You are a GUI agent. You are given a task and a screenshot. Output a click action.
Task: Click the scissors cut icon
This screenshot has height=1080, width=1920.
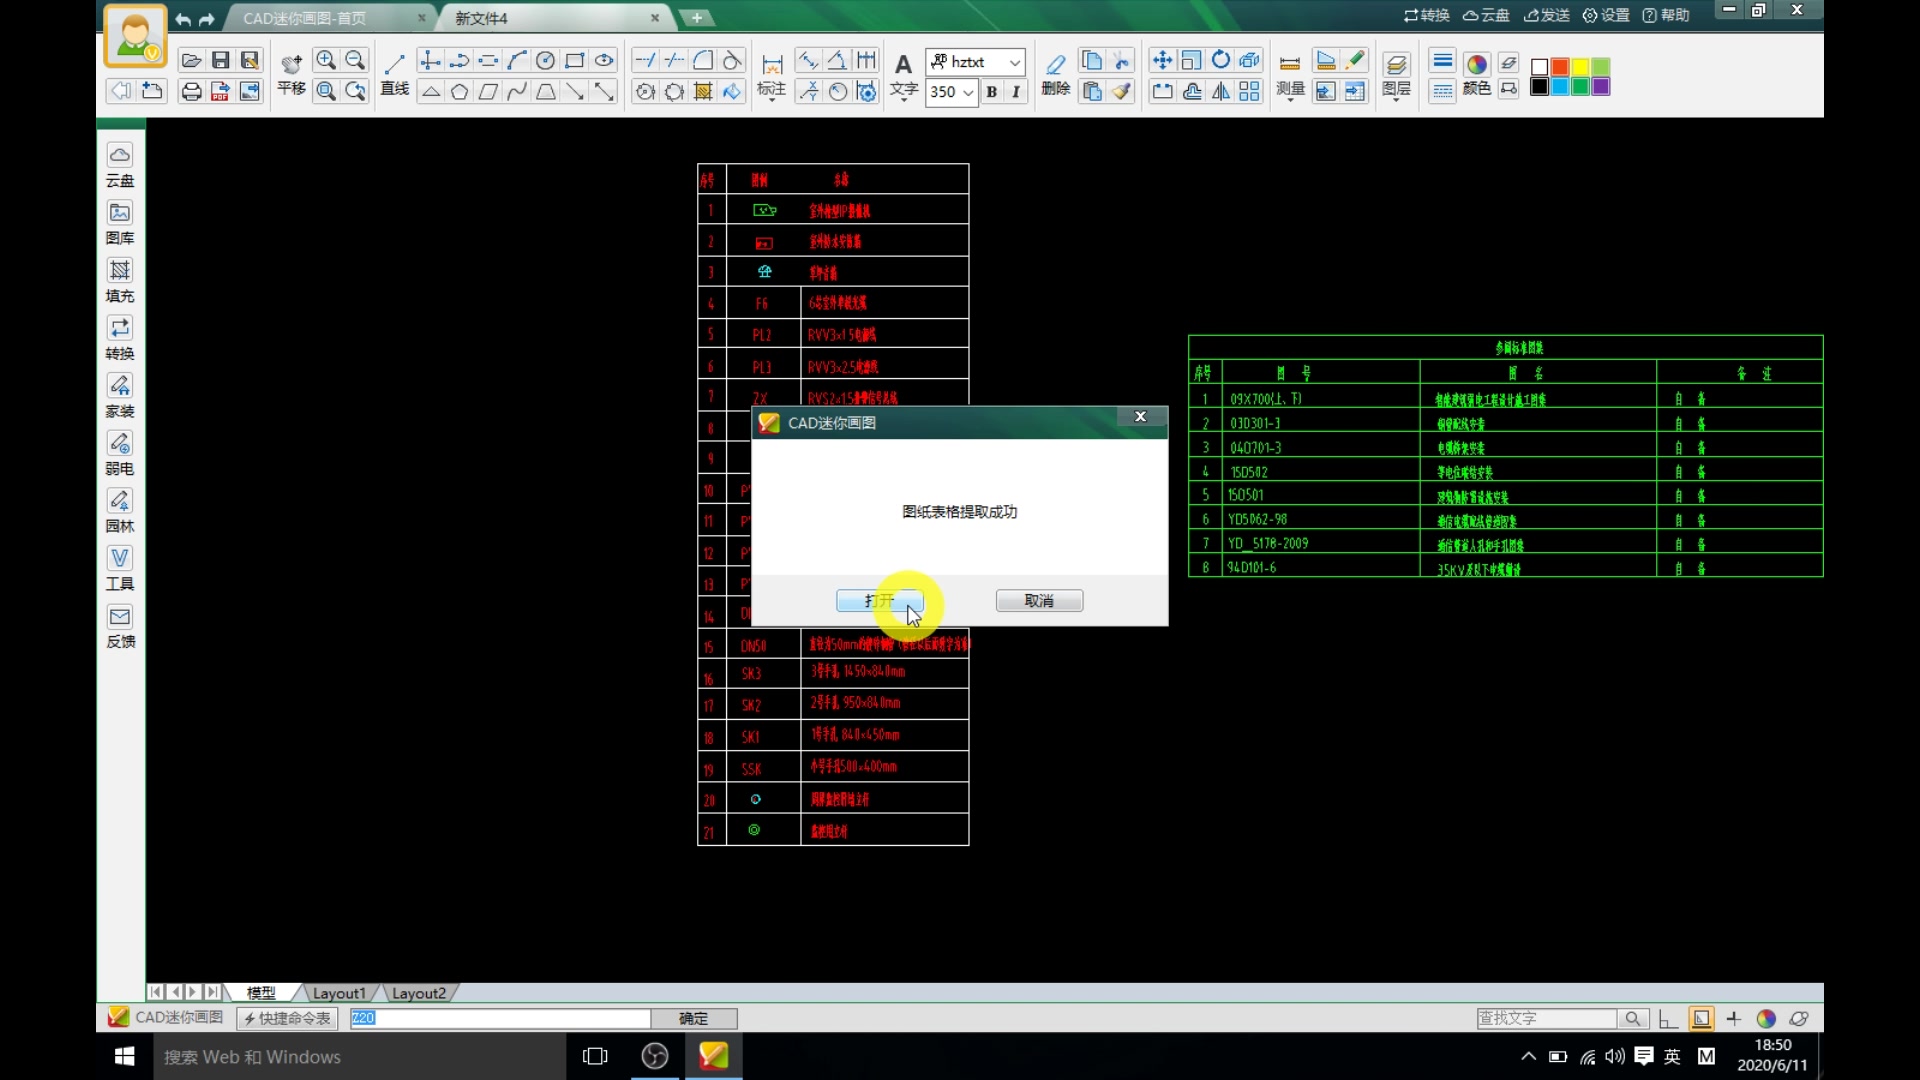1122,61
